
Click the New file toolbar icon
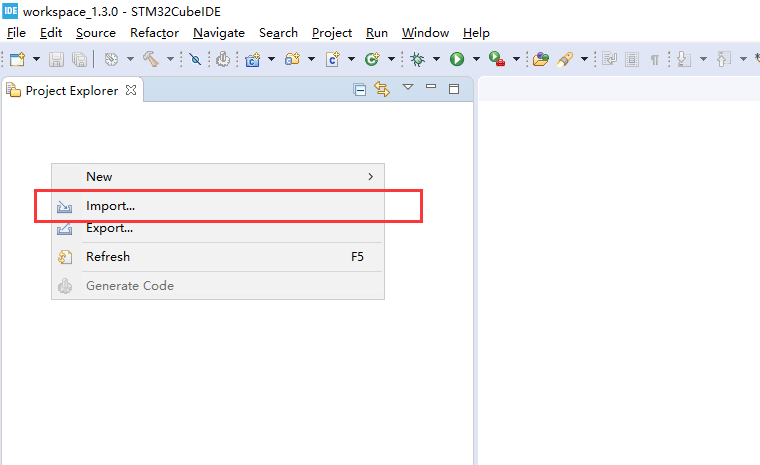coord(17,59)
